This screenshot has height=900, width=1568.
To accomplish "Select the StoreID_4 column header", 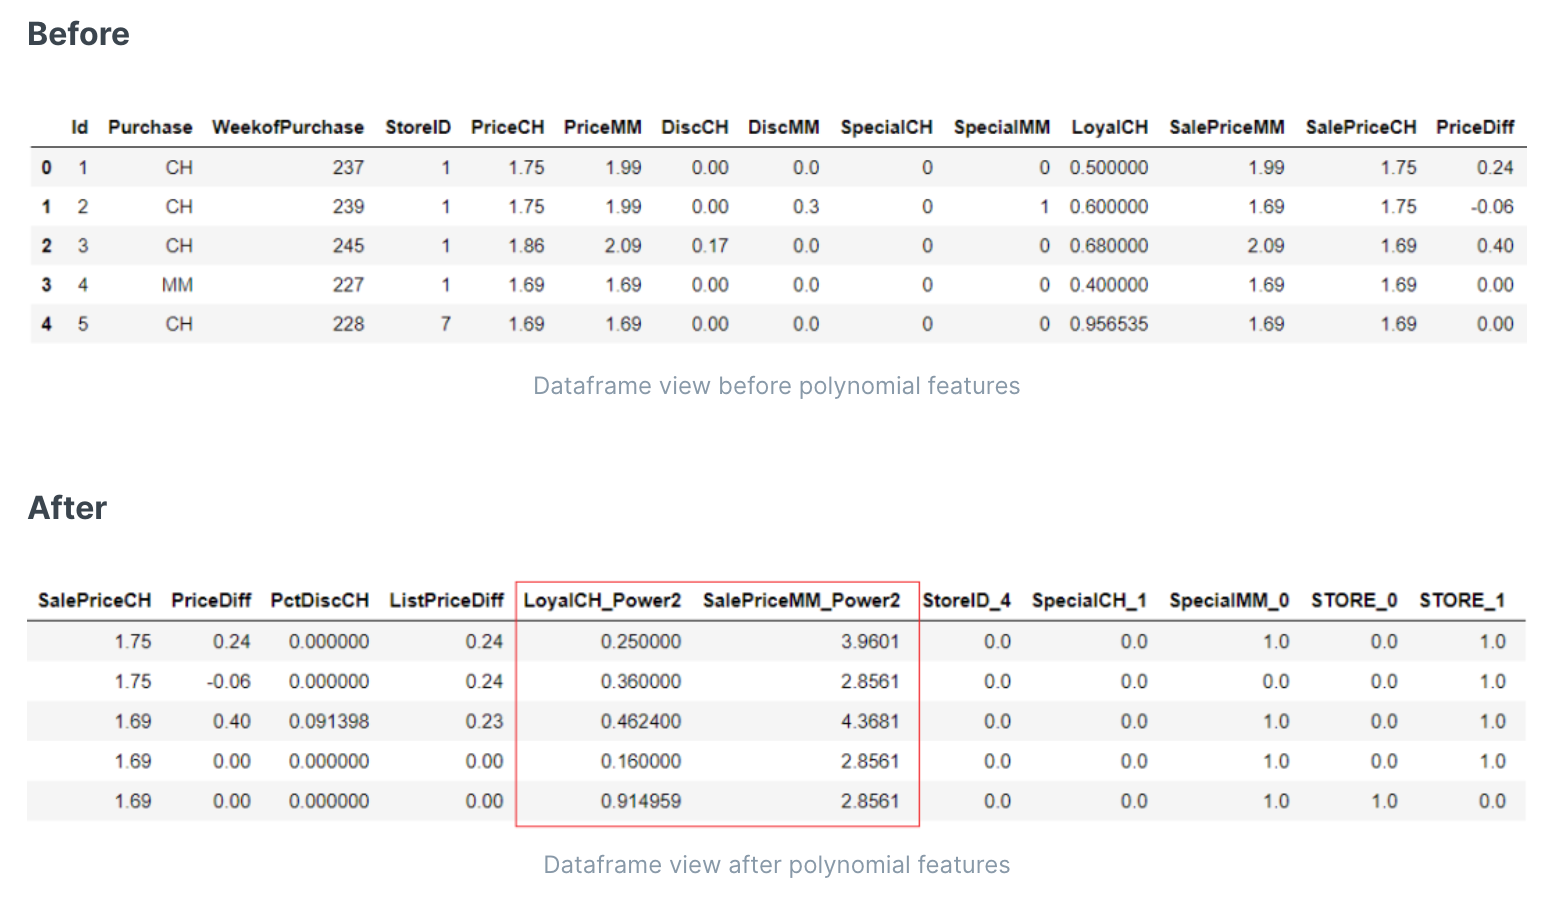I will (x=966, y=600).
